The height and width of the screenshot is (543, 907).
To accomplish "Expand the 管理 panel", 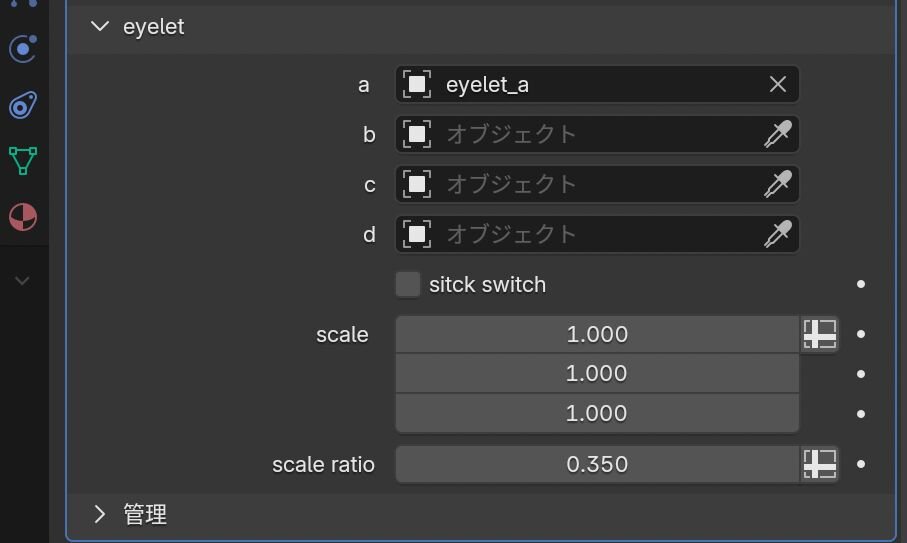I will click(99, 514).
